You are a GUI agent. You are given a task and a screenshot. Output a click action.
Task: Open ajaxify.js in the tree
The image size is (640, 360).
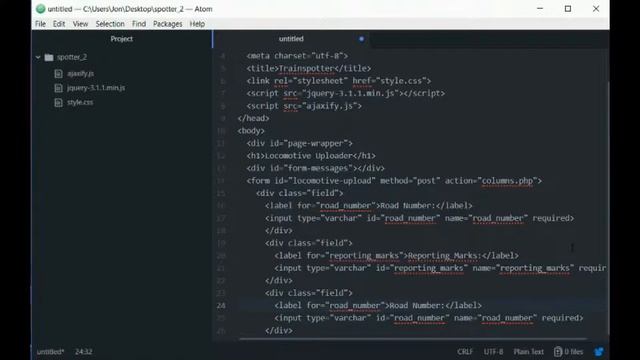(80, 74)
